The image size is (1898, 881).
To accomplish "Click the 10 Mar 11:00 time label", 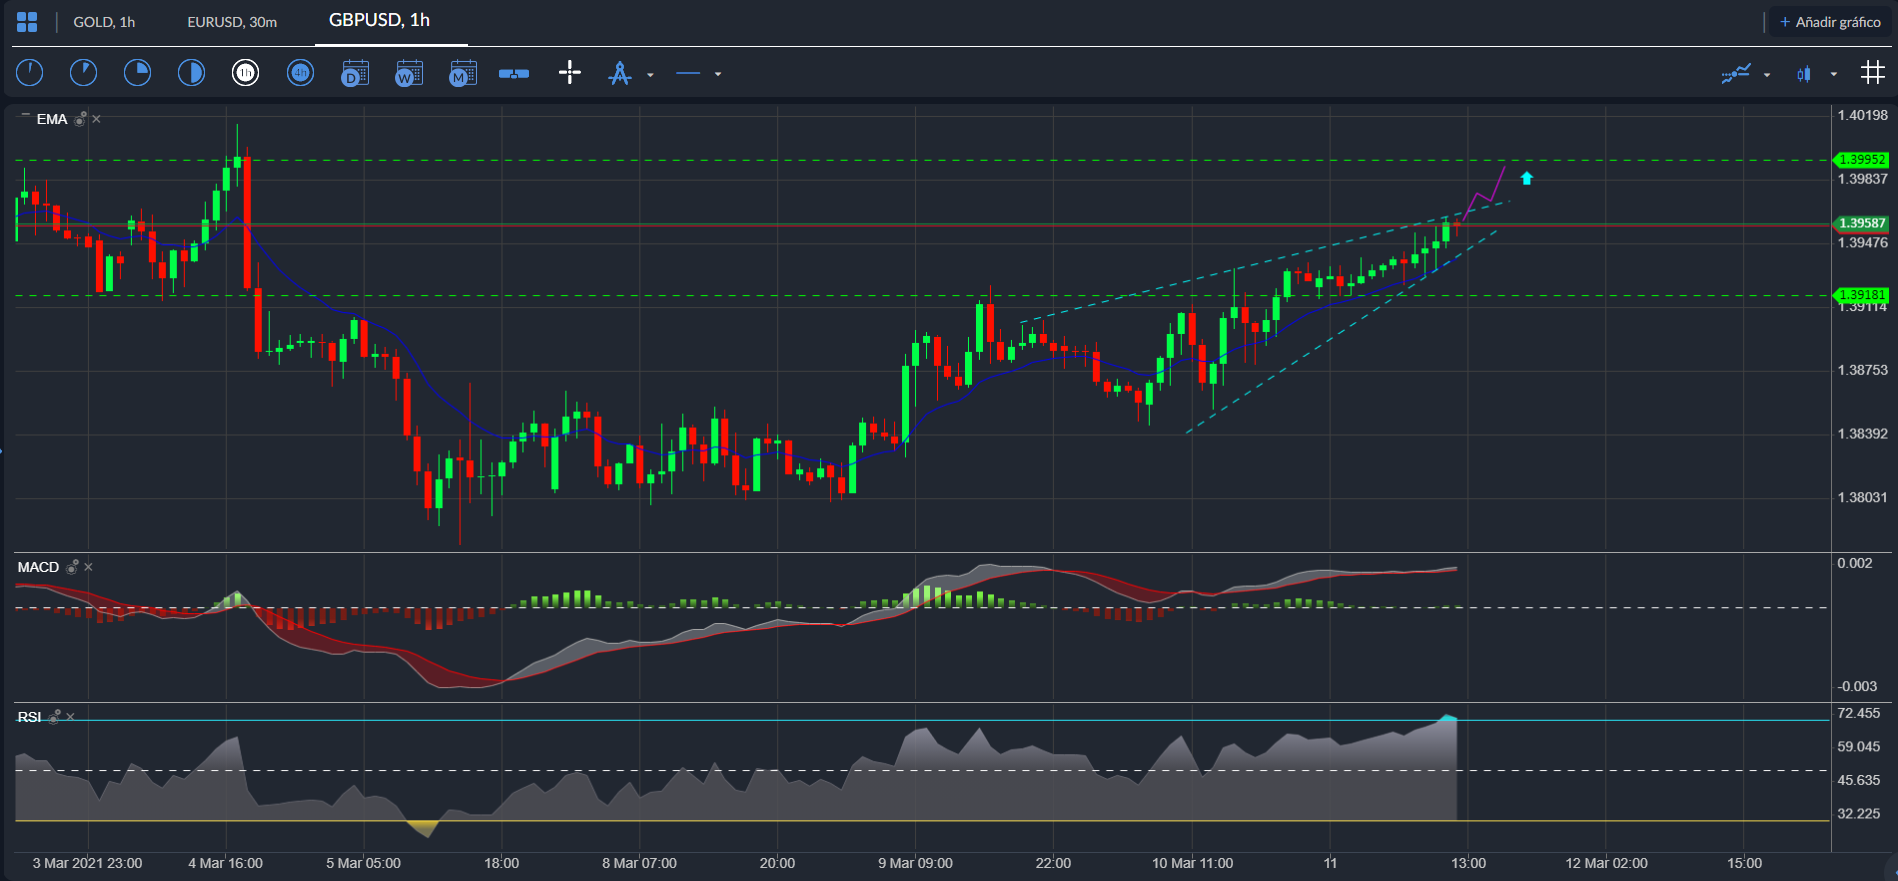I will coord(1193,863).
